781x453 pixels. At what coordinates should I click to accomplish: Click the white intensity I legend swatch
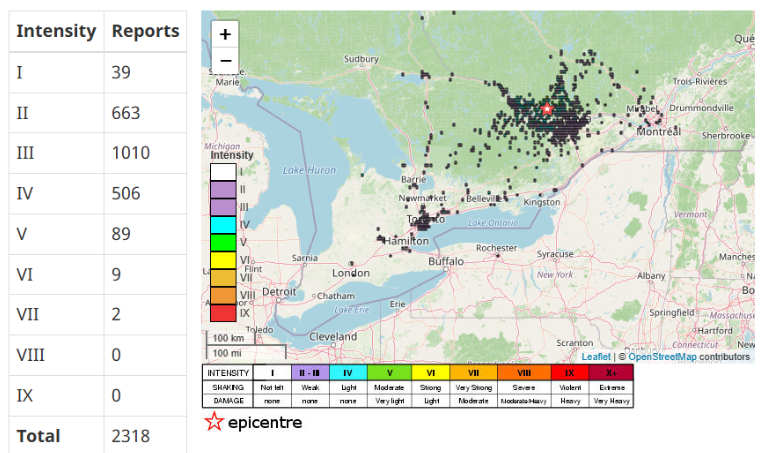222,172
